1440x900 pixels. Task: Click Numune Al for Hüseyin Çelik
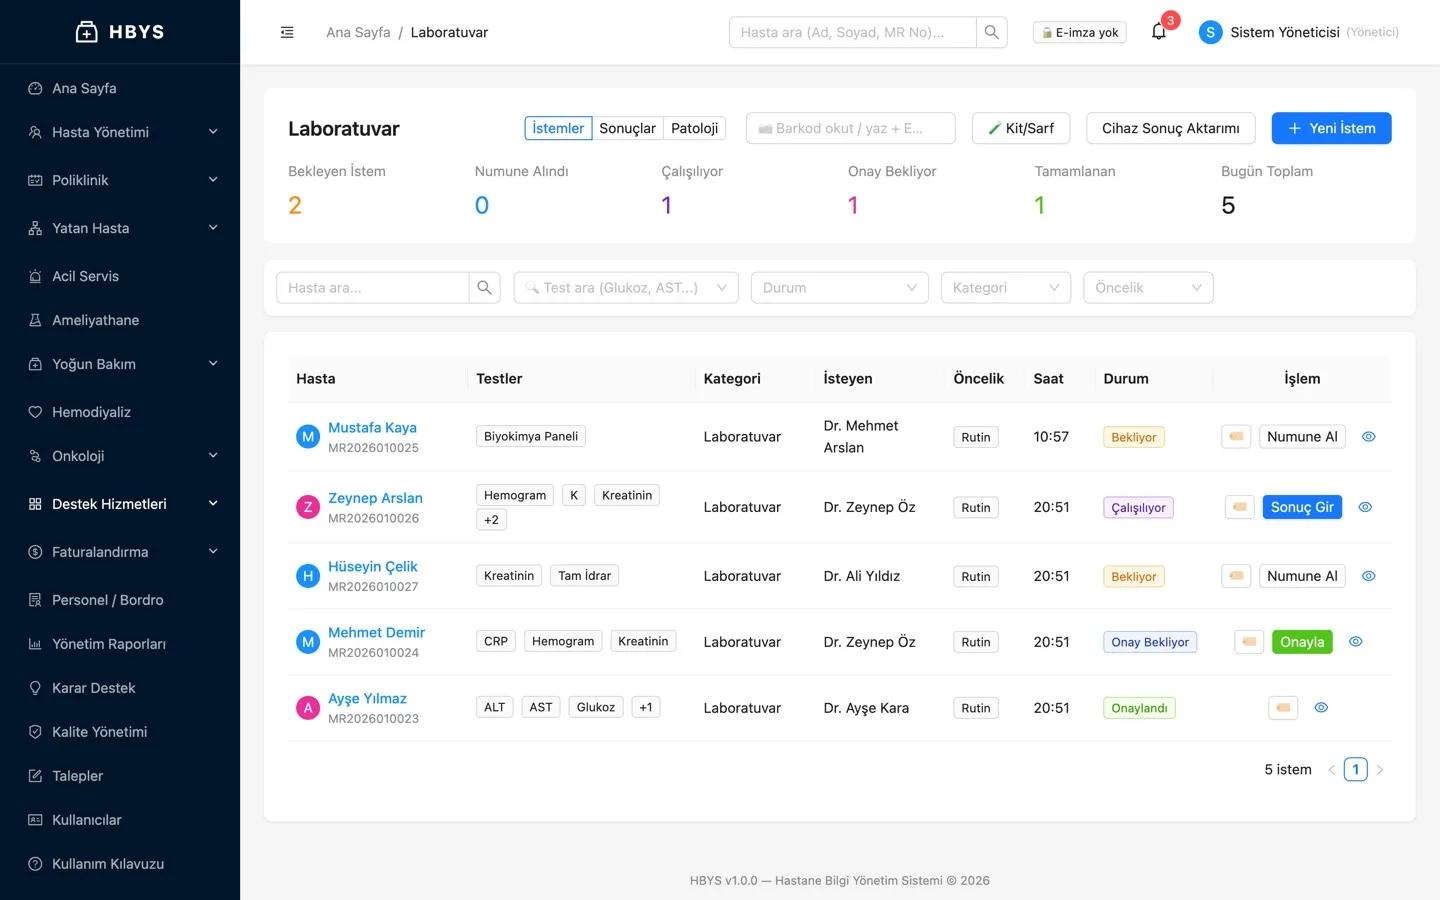pos(1302,576)
